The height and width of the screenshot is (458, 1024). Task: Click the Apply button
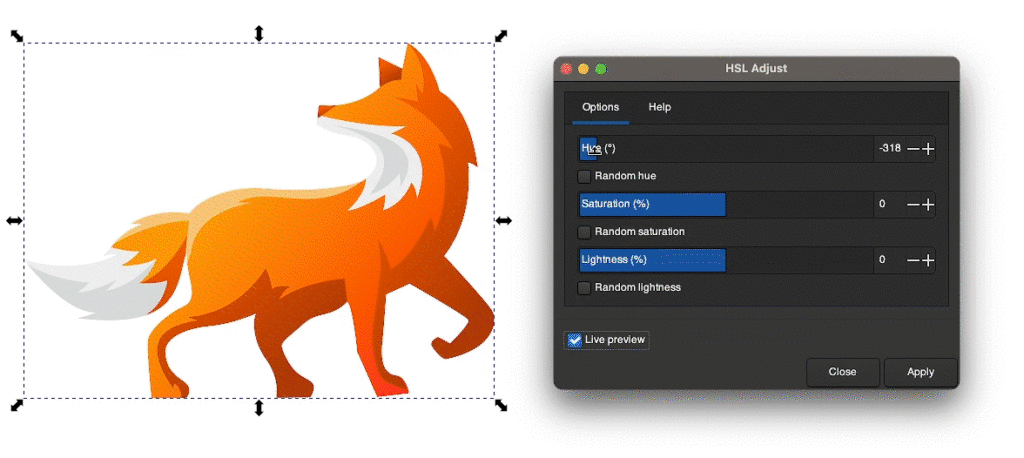coord(920,372)
